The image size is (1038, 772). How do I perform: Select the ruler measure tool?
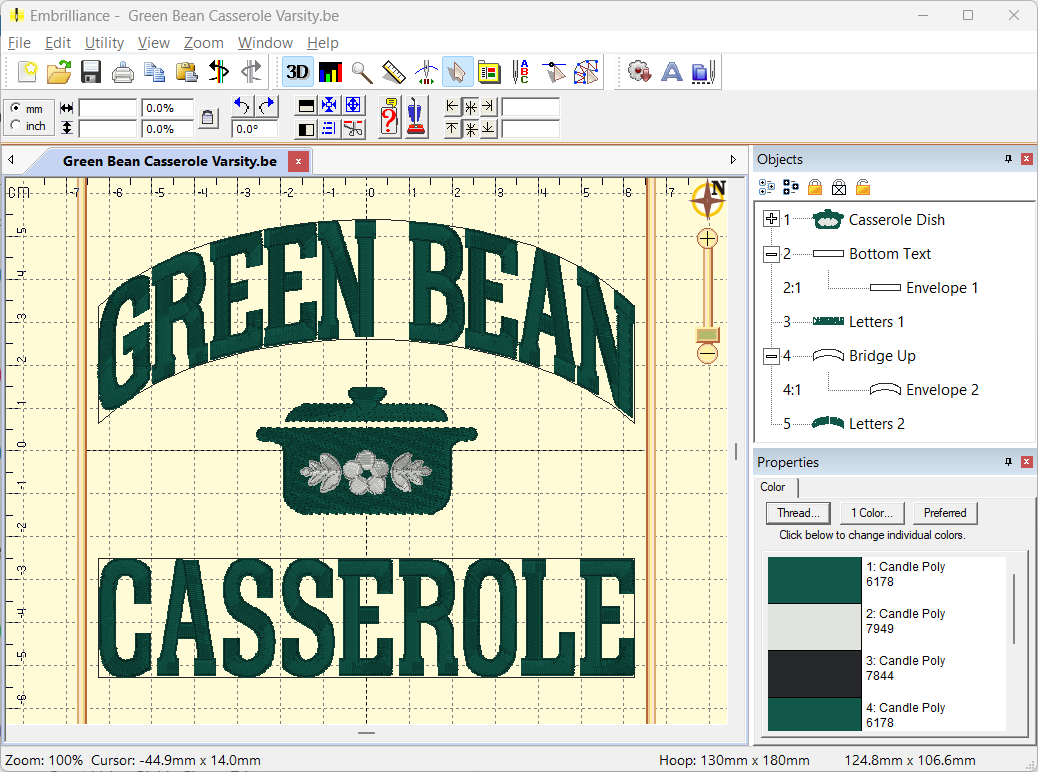(x=393, y=72)
